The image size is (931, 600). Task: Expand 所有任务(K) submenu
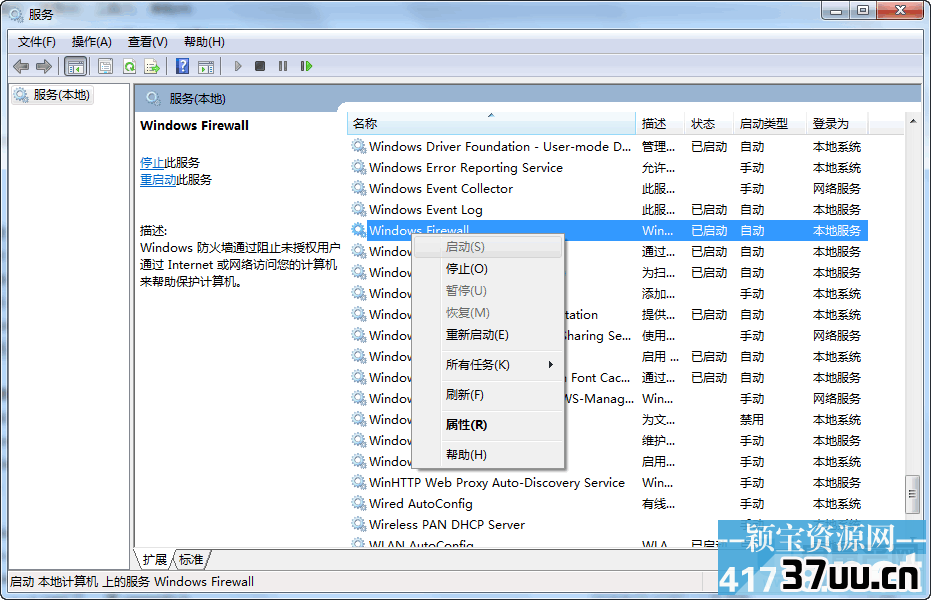pos(488,364)
